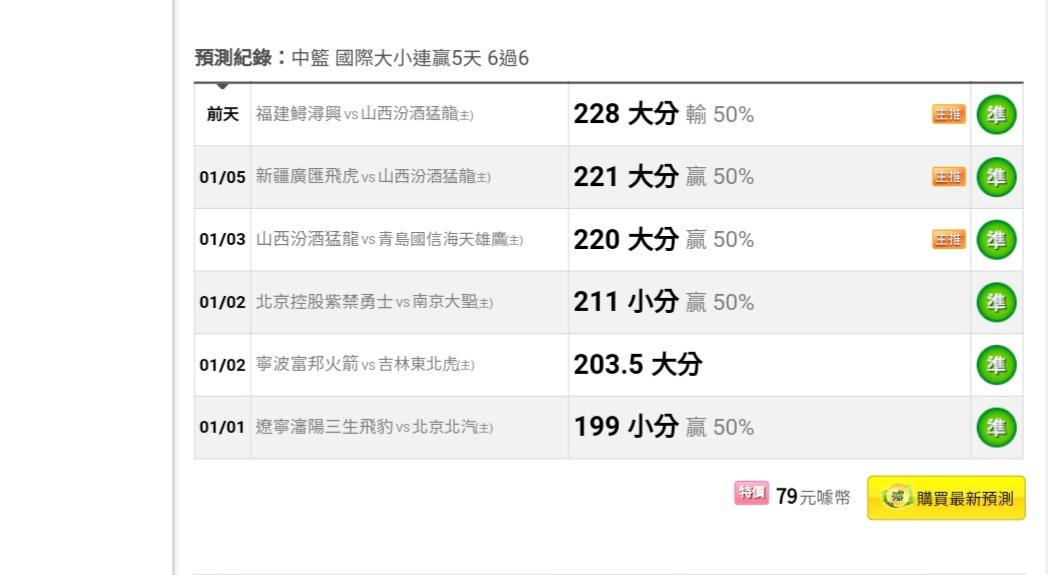Click the 前天 date cell

(x=222, y=114)
